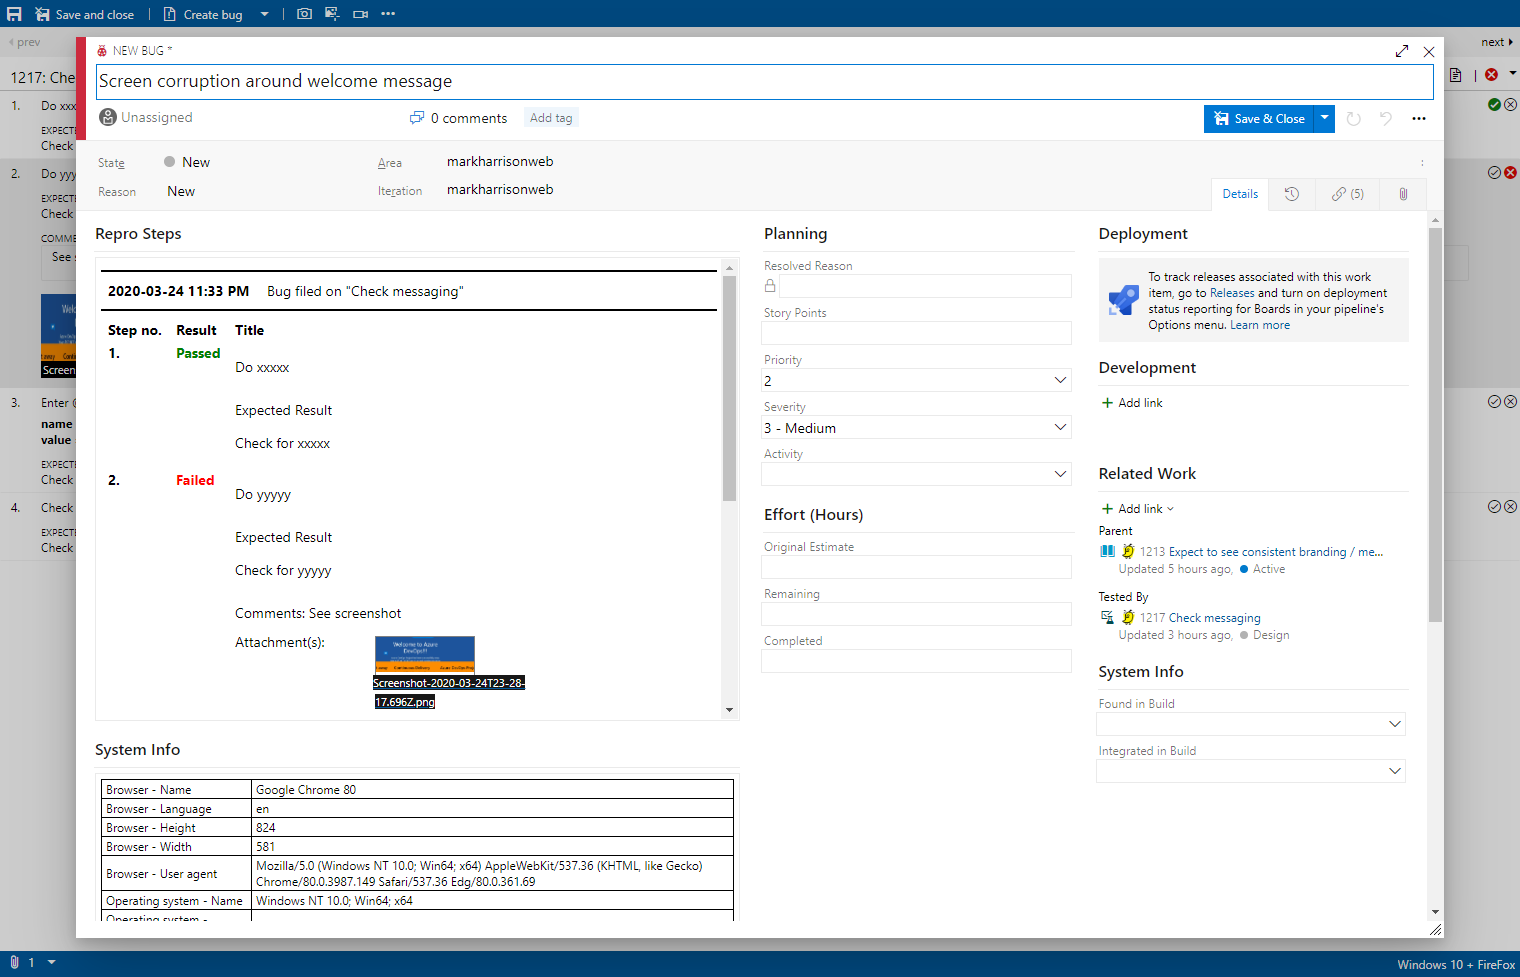Open the Attachments paperclip tab

click(1403, 194)
